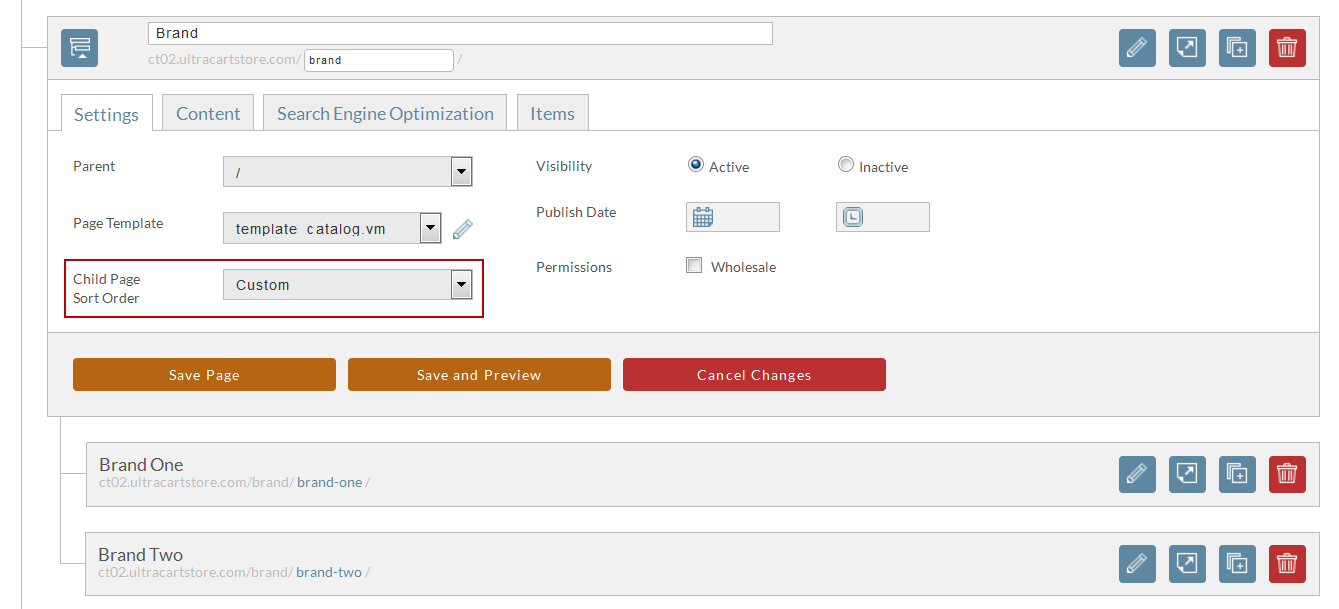
Task: Switch to the Content tab
Action: (x=208, y=113)
